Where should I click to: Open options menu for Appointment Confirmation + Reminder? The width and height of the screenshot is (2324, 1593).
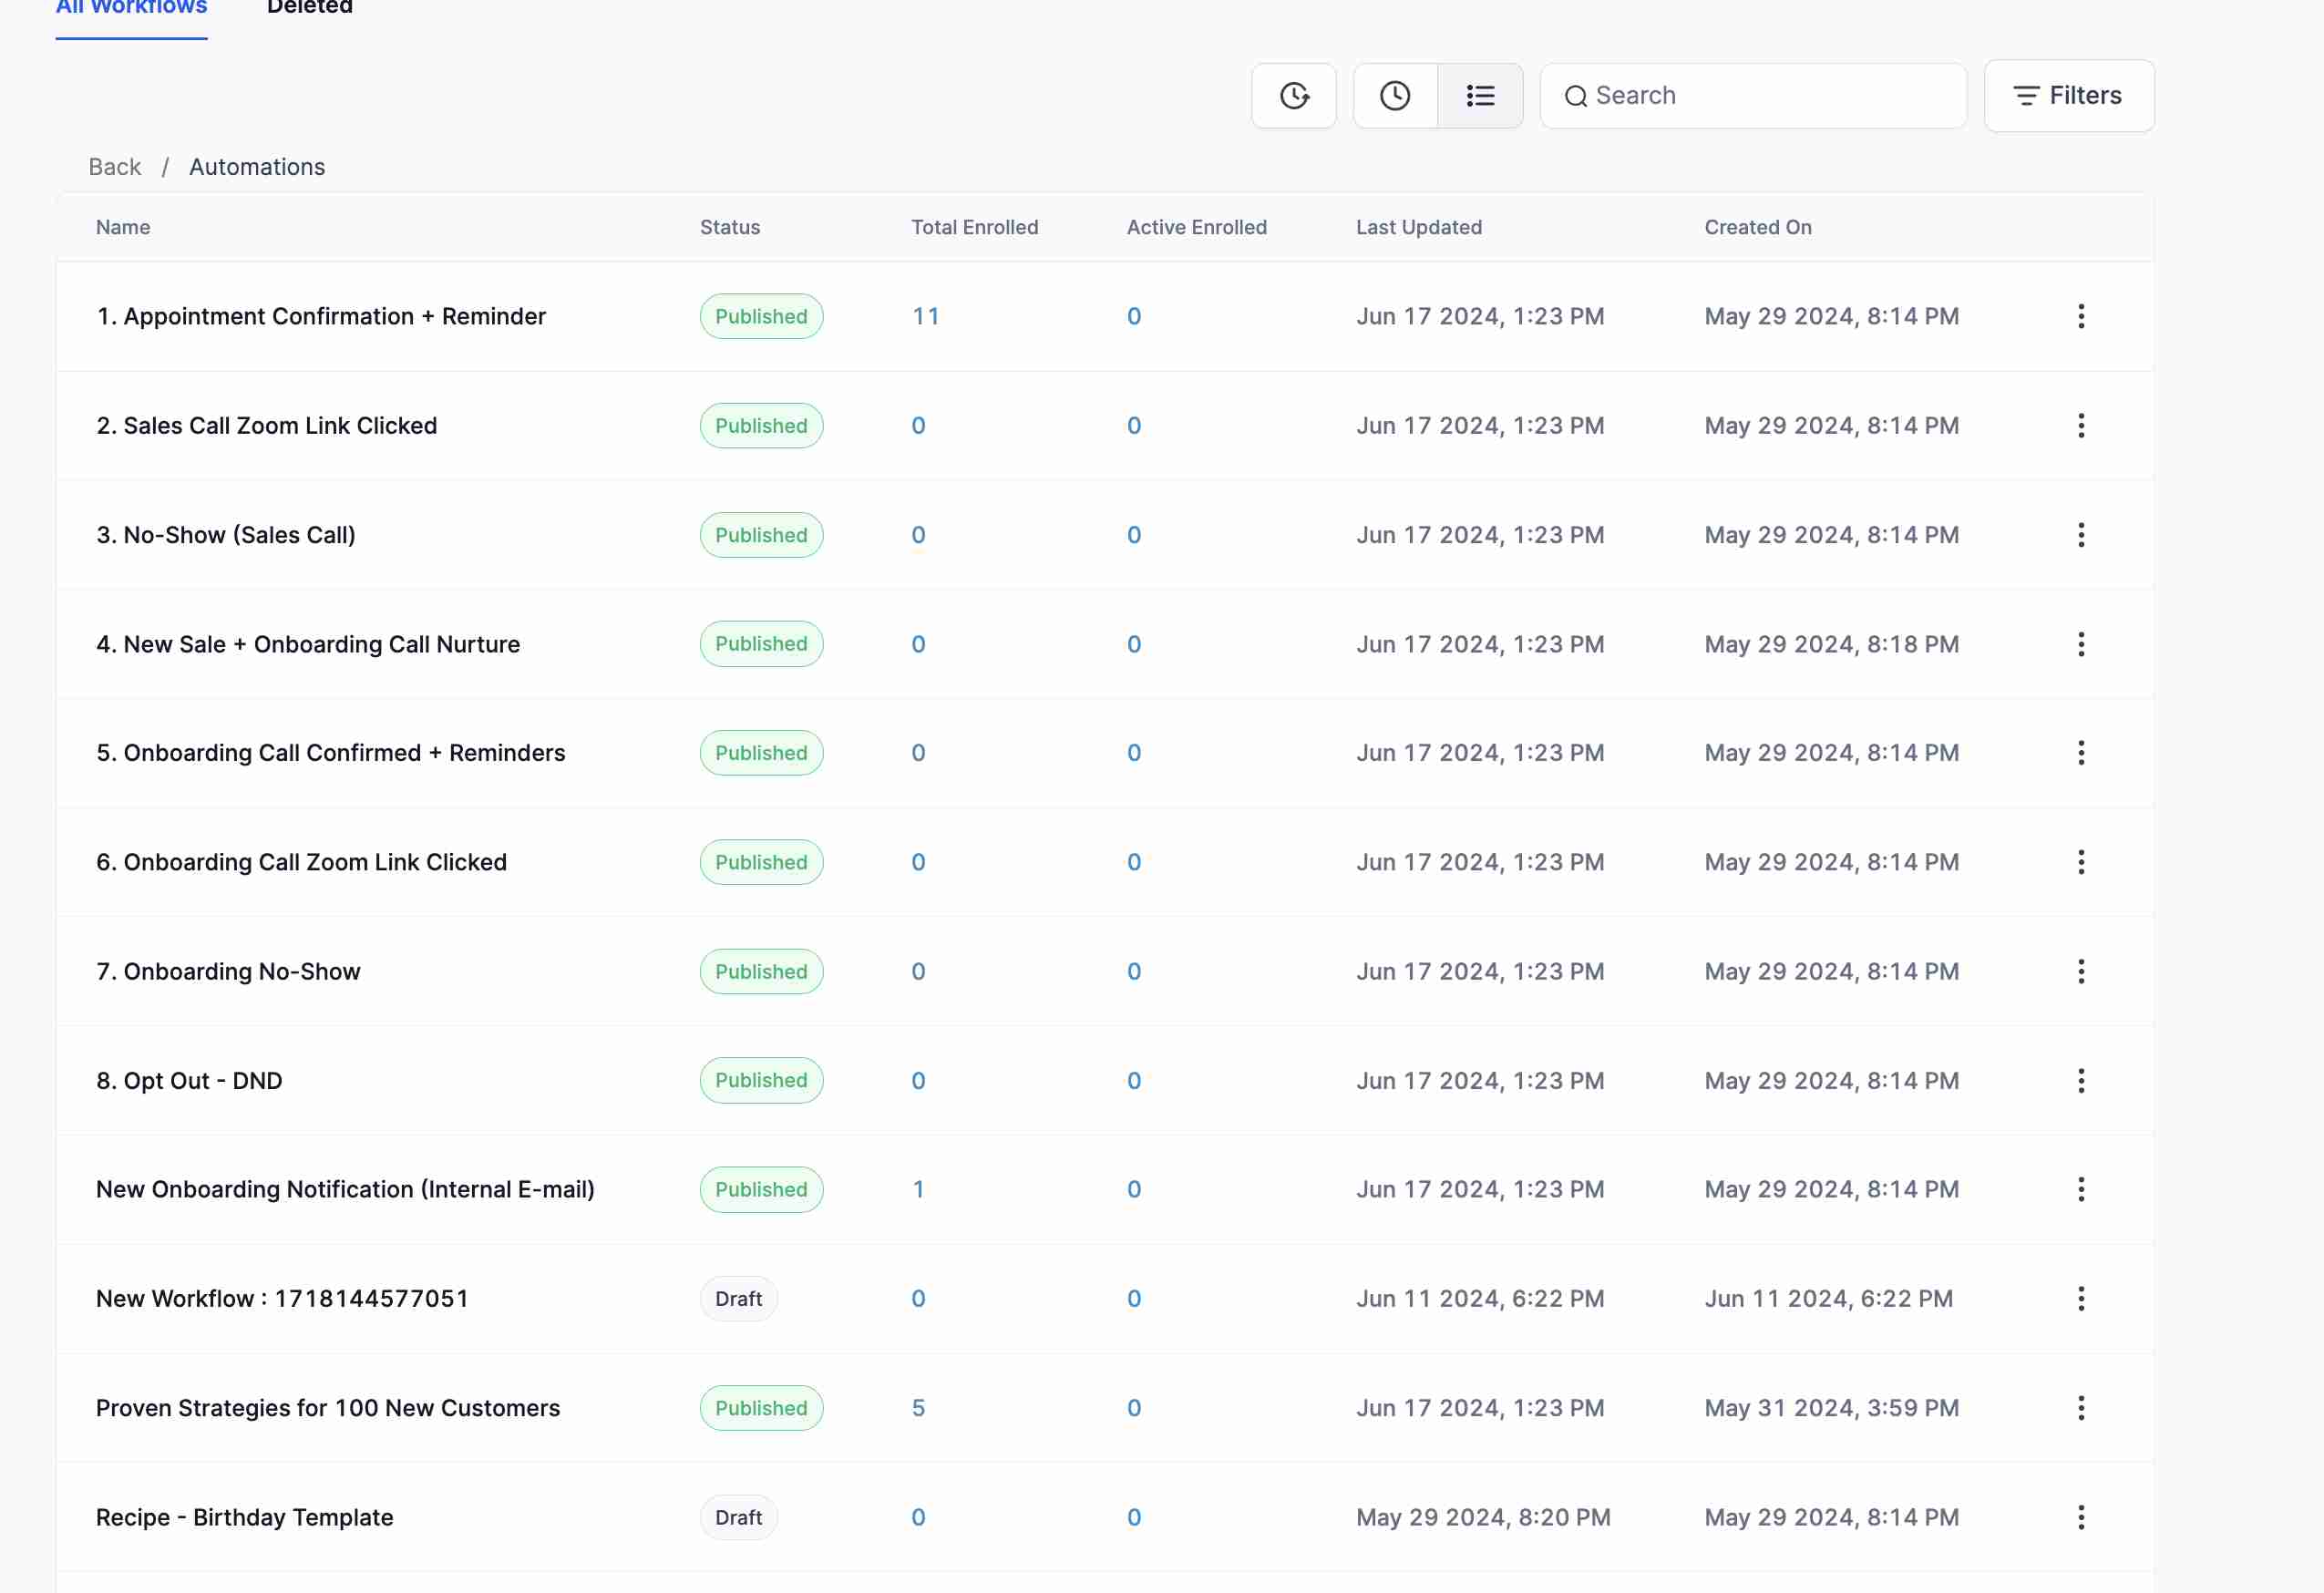[x=2081, y=316]
